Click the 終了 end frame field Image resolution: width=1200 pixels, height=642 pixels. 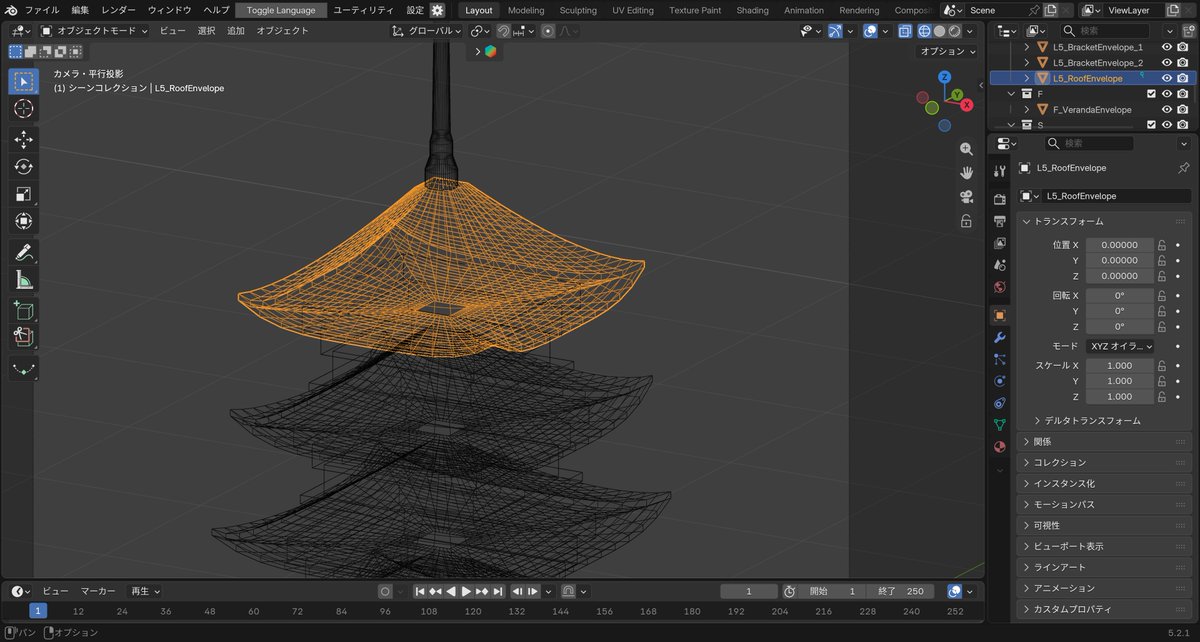click(x=901, y=591)
